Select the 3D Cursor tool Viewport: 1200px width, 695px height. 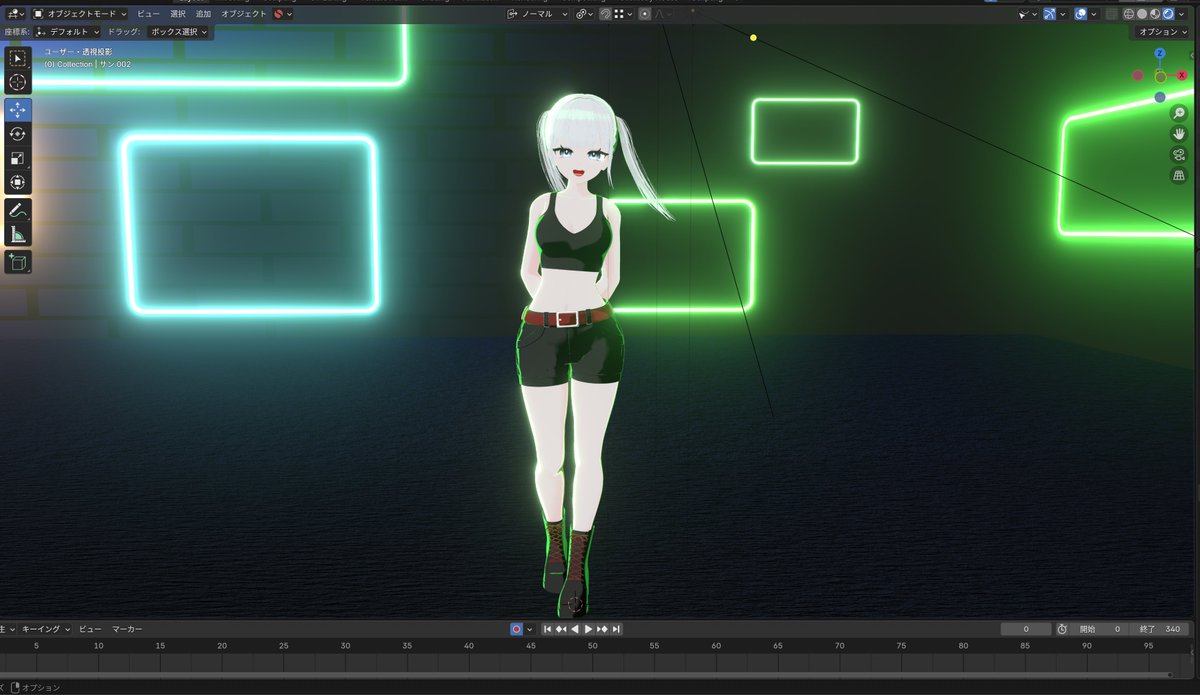coord(17,82)
